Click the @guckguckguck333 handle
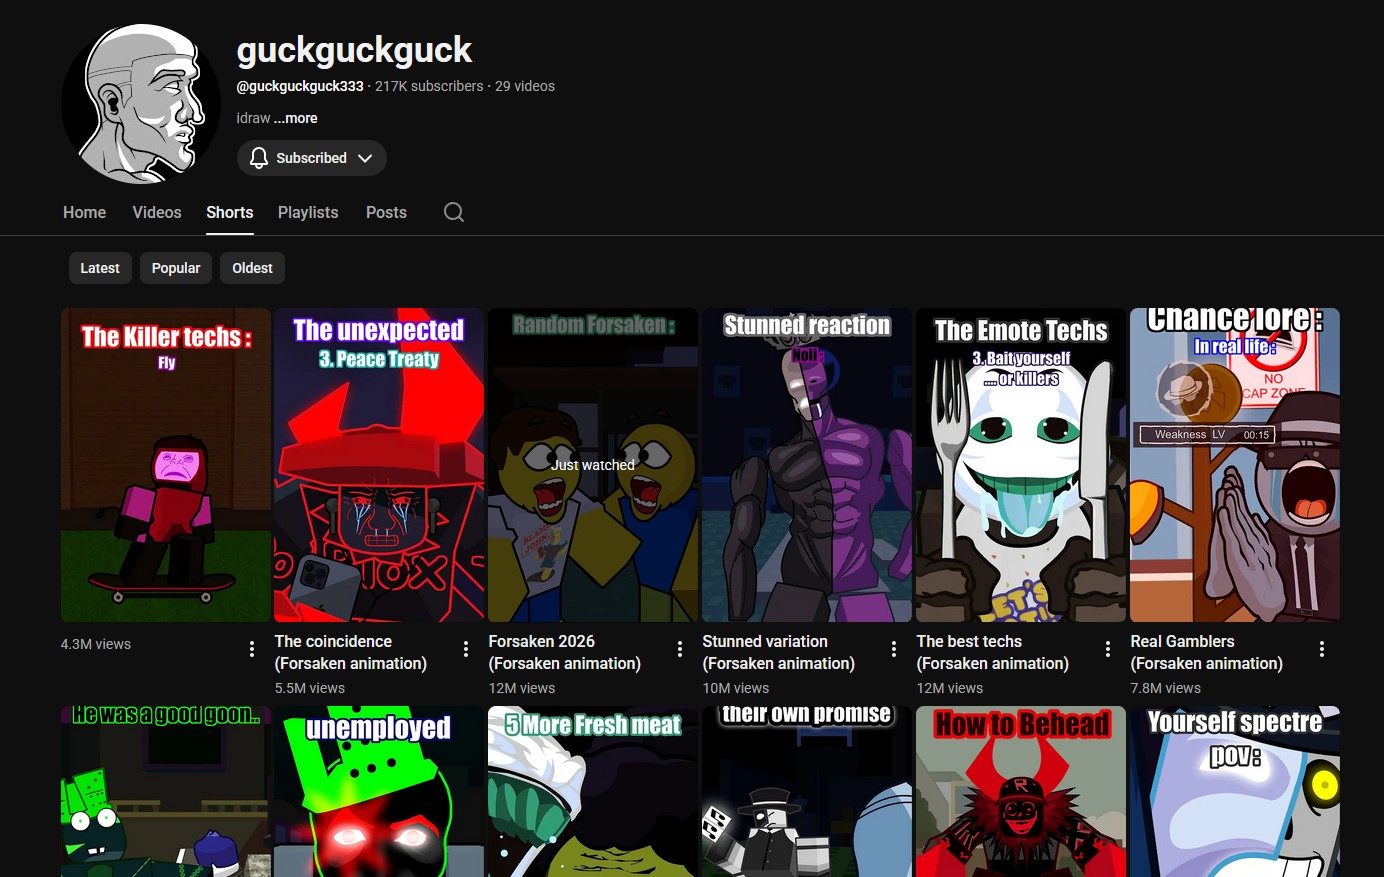This screenshot has width=1384, height=877. pos(300,86)
